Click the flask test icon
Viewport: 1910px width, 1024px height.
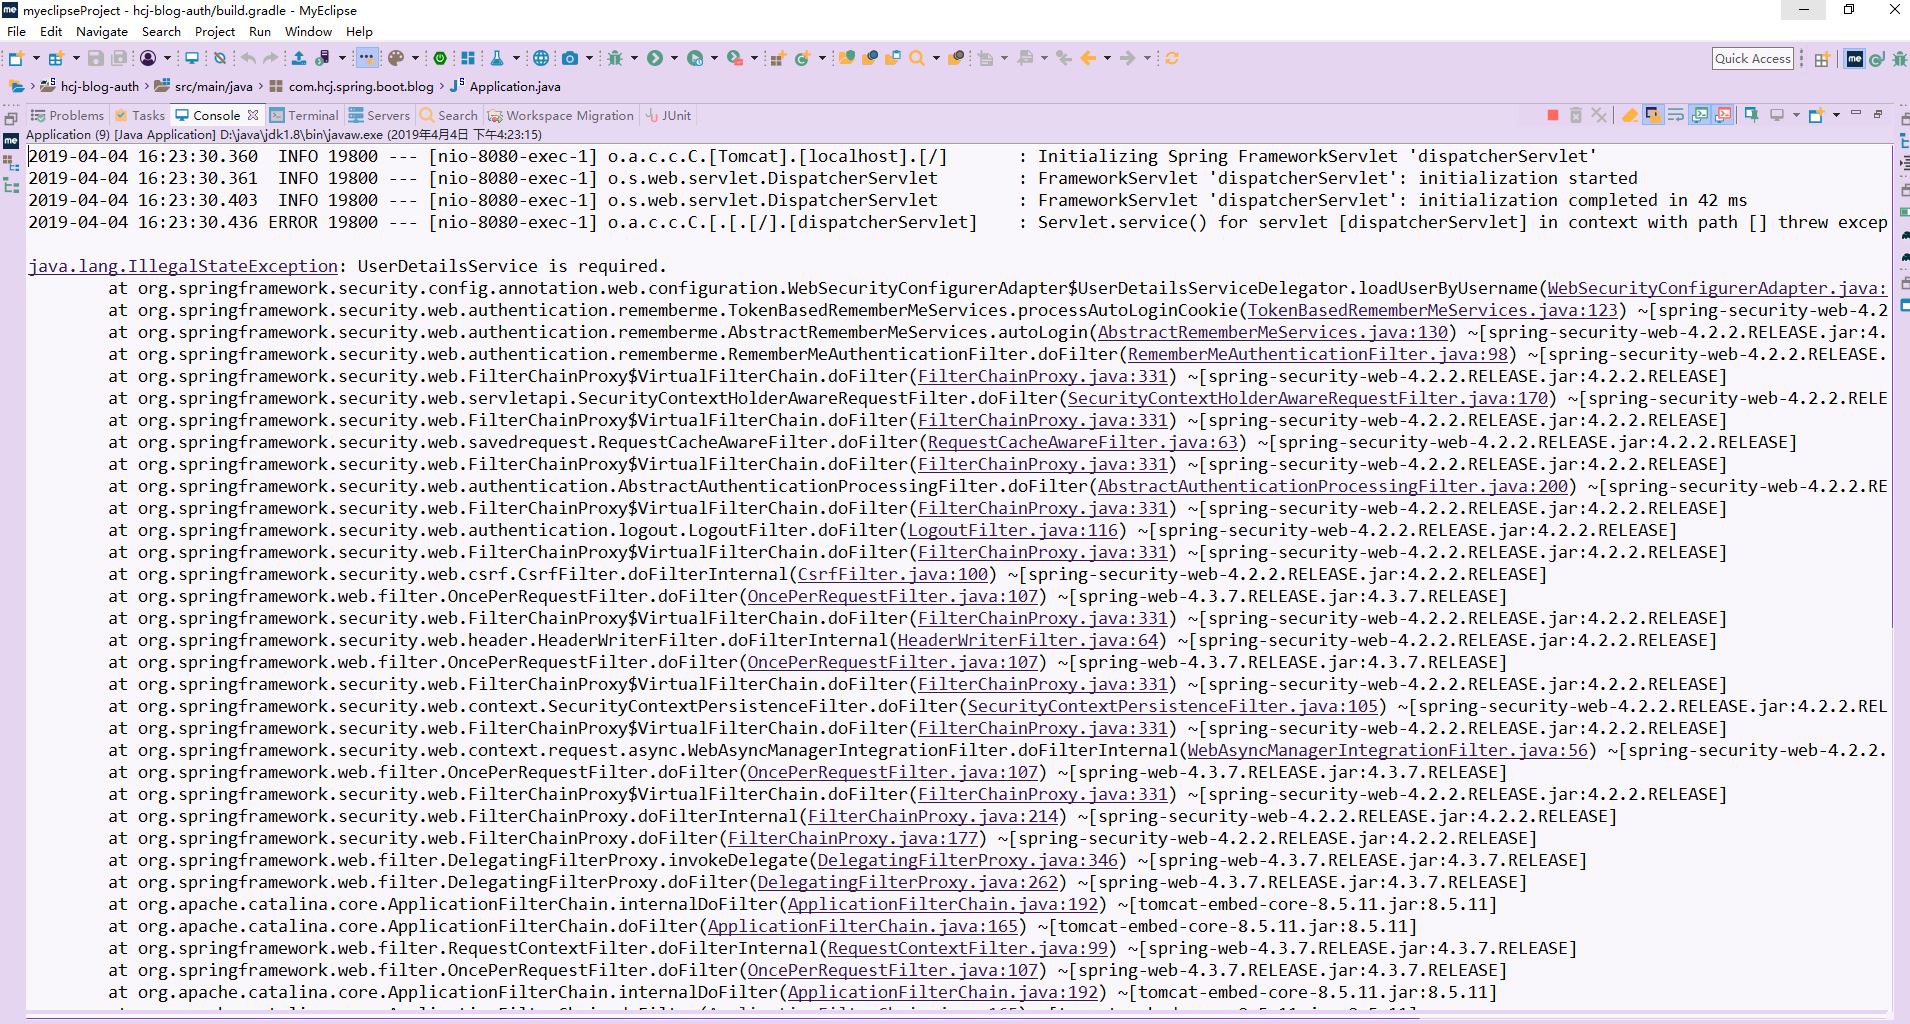497,59
